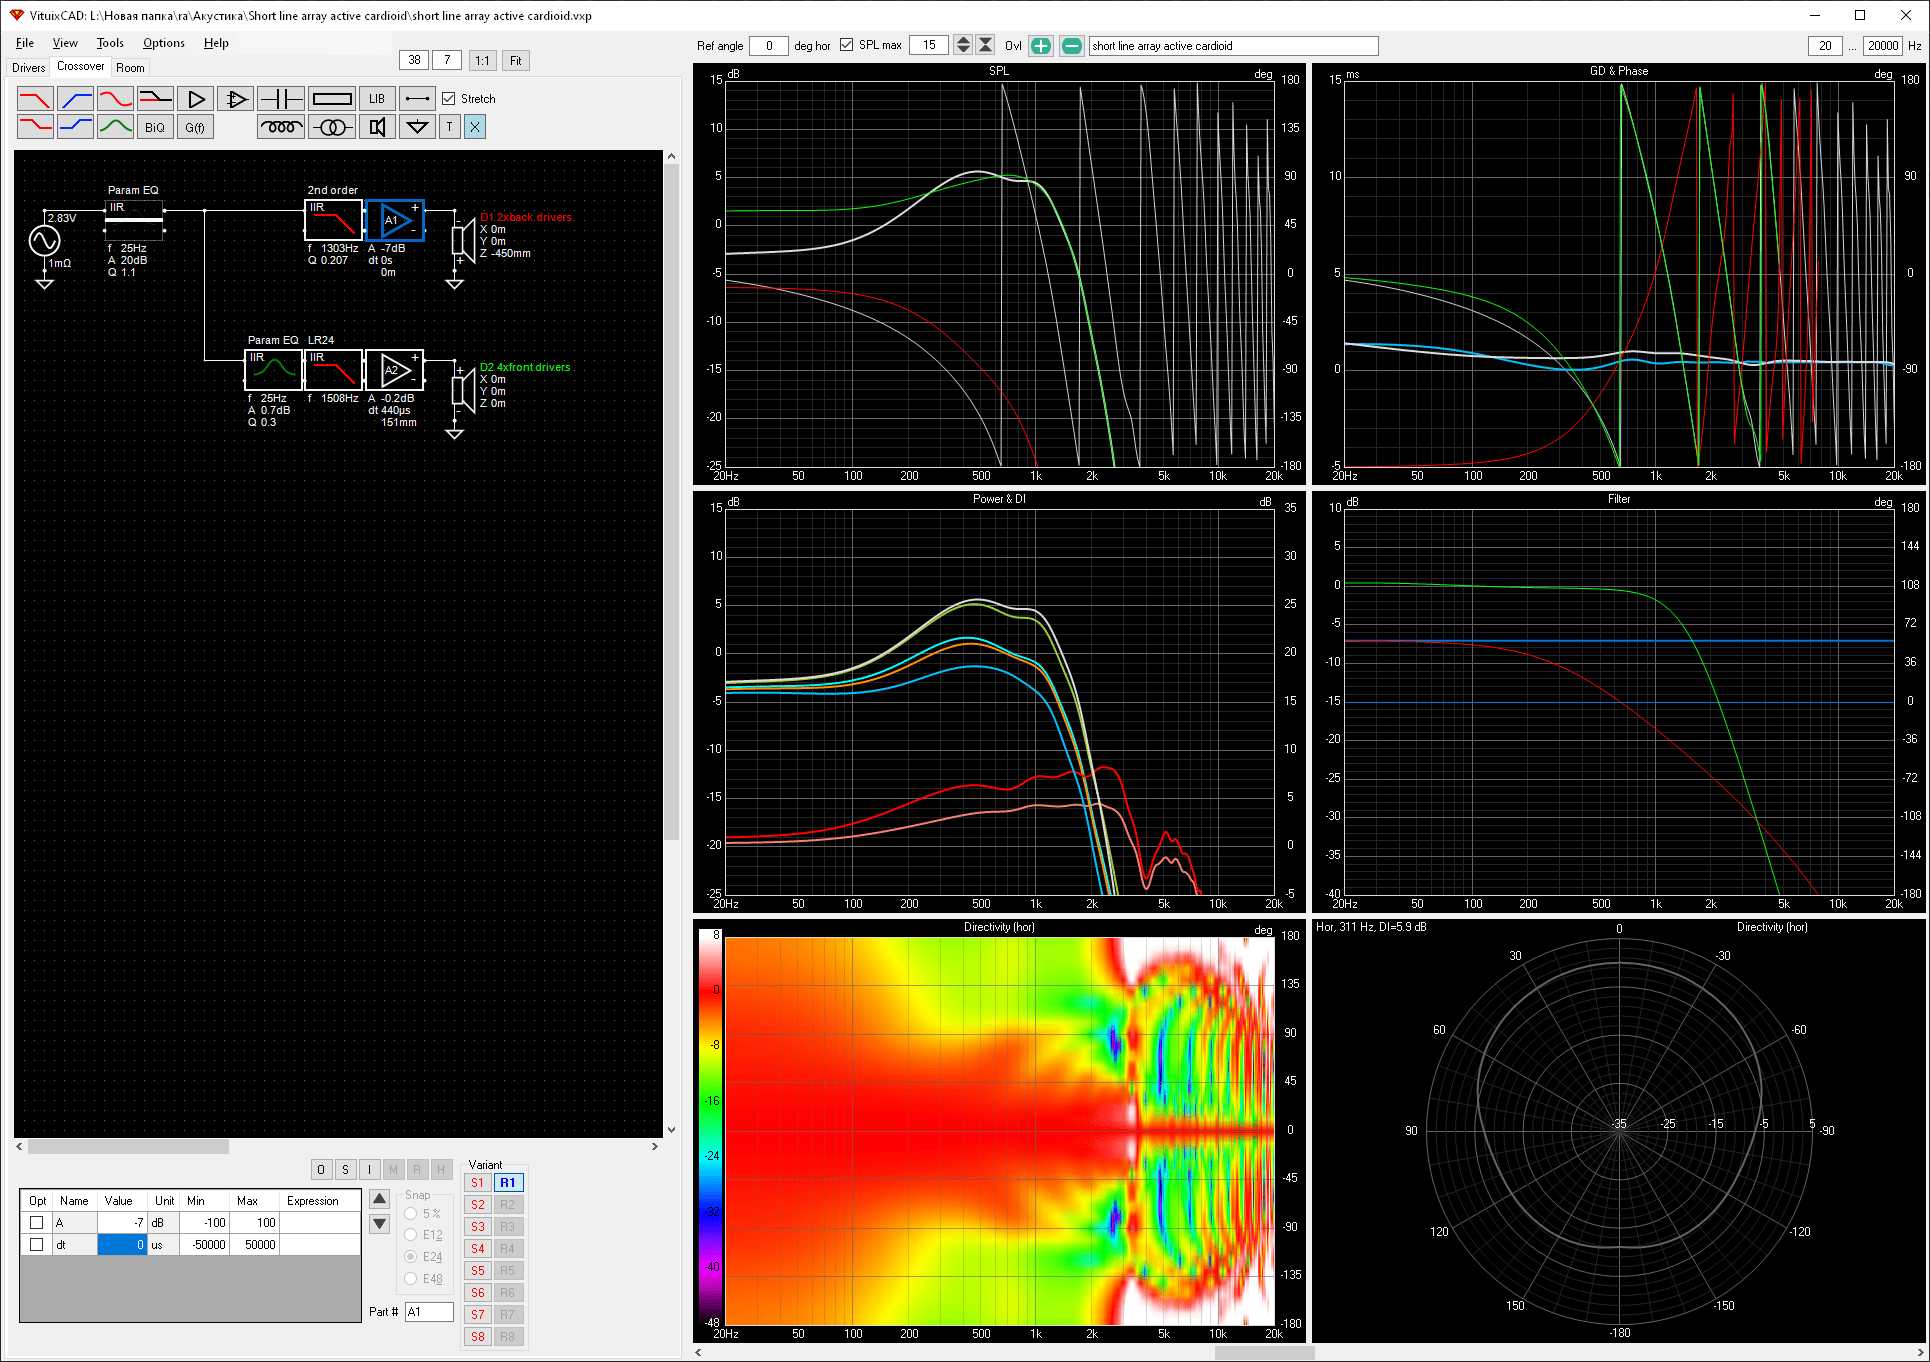Select variant R1 button

tap(508, 1183)
